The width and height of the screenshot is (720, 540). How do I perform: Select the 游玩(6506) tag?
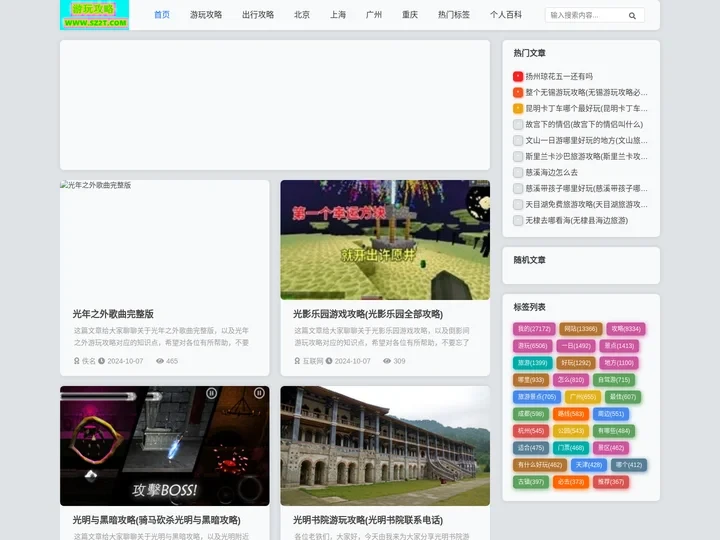(532, 346)
